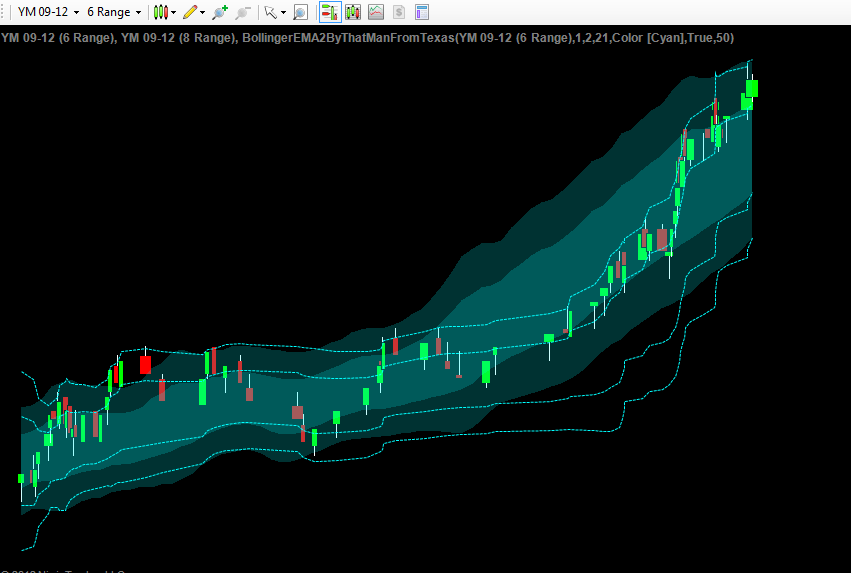Expand the drawing tools dropdown arrow
This screenshot has height=573, width=851.
pyautogui.click(x=202, y=12)
